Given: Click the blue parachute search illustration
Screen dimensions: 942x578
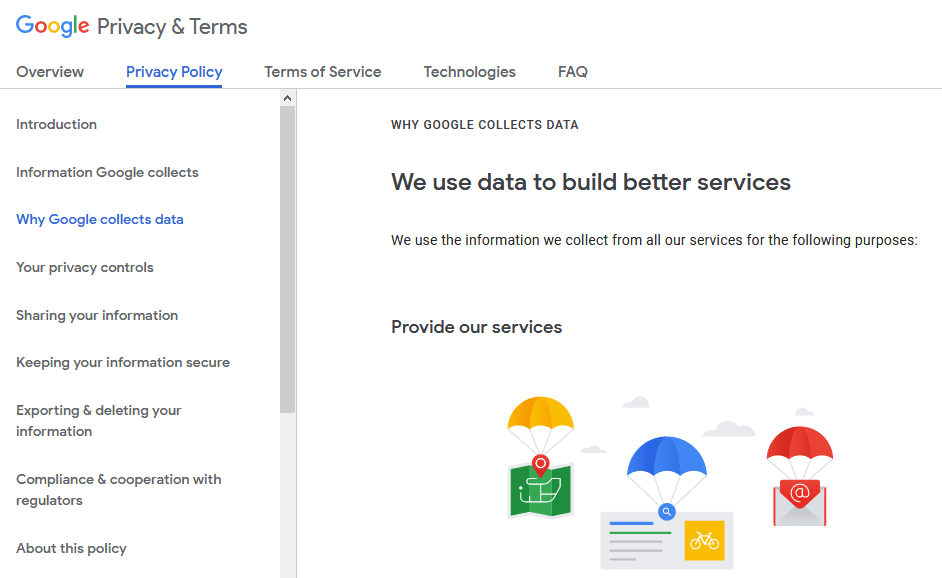Looking at the screenshot, I should pos(667,502).
